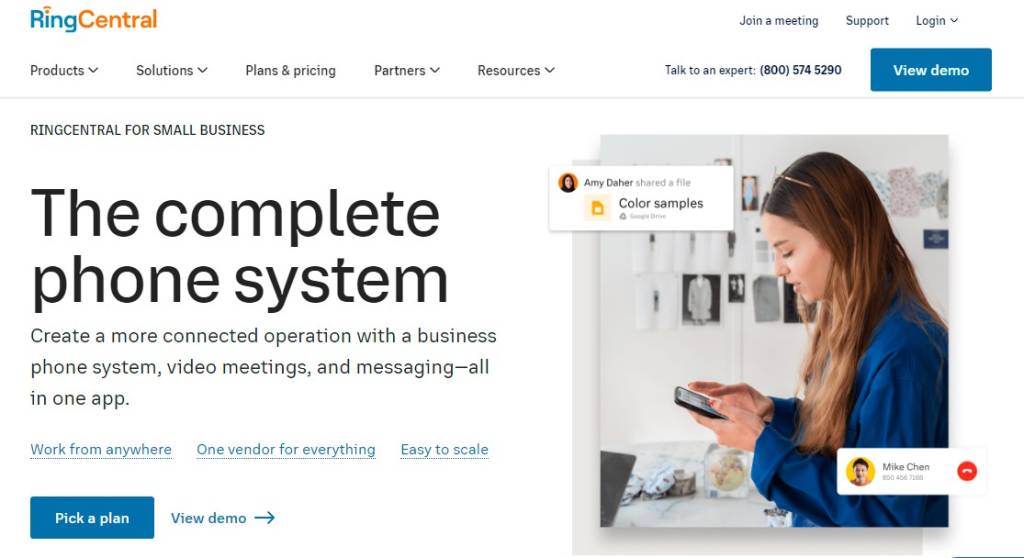Open the Partners dropdown menu
Image resolution: width=1024 pixels, height=558 pixels.
[407, 70]
